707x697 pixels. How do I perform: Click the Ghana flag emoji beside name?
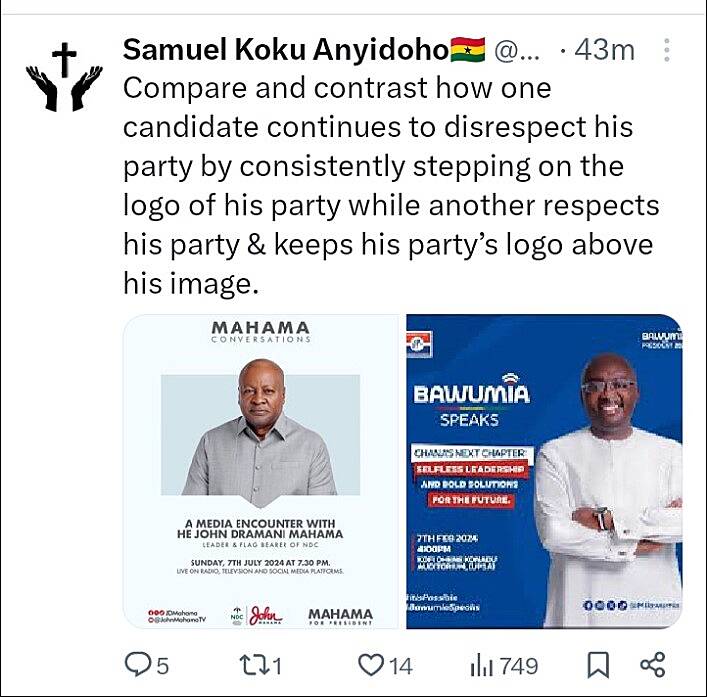(x=469, y=49)
